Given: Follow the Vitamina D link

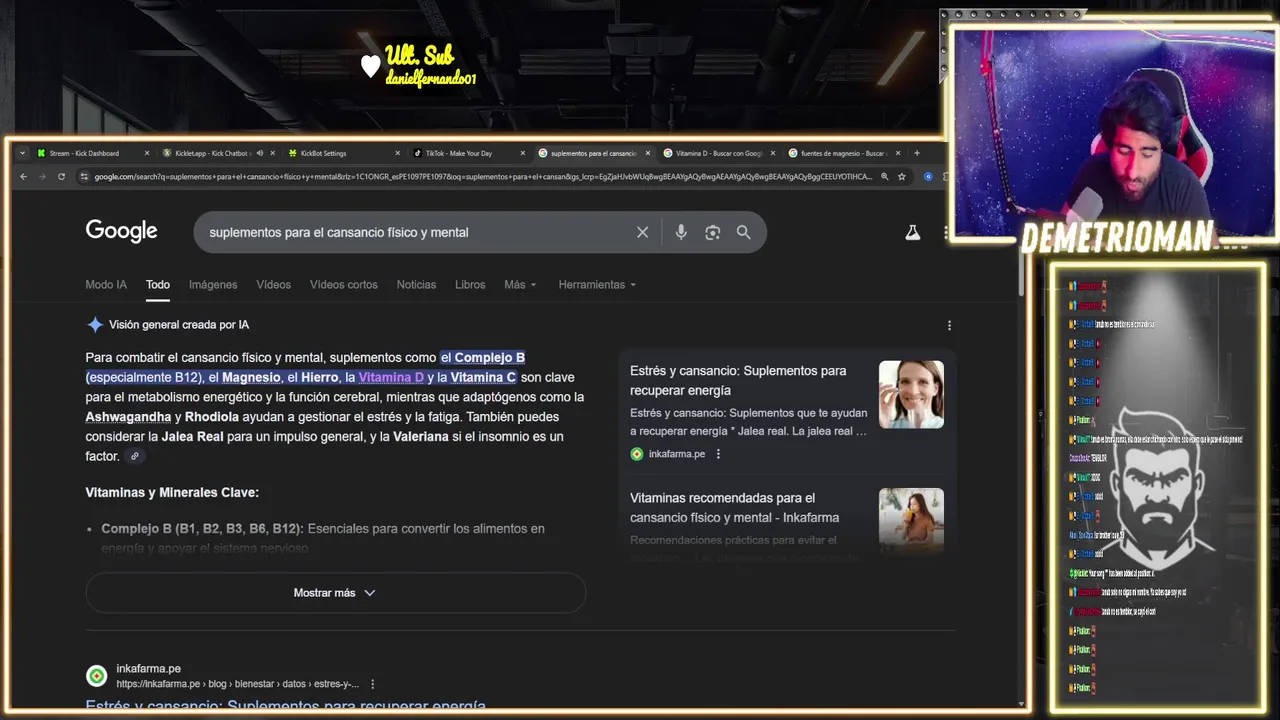Looking at the screenshot, I should point(391,377).
